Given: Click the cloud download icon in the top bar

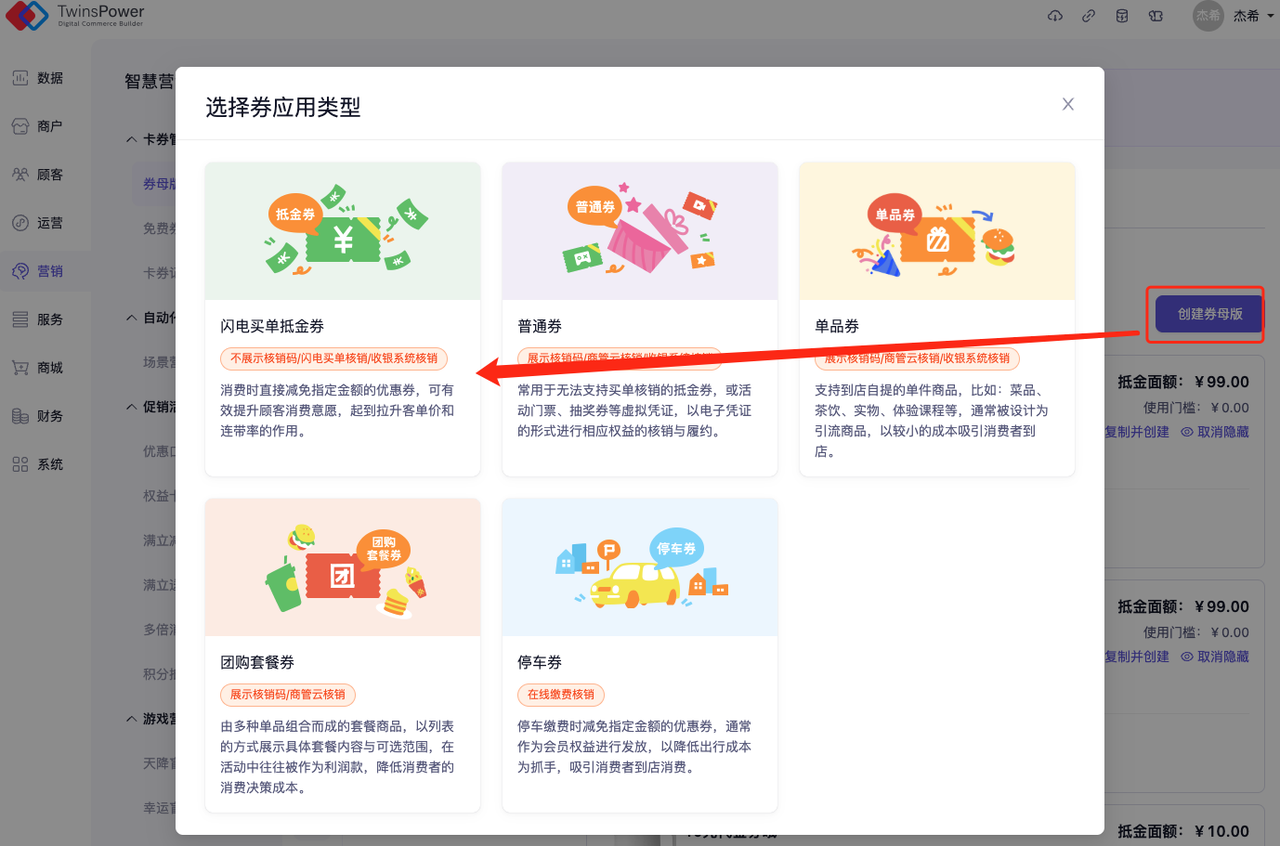Looking at the screenshot, I should pos(1055,16).
